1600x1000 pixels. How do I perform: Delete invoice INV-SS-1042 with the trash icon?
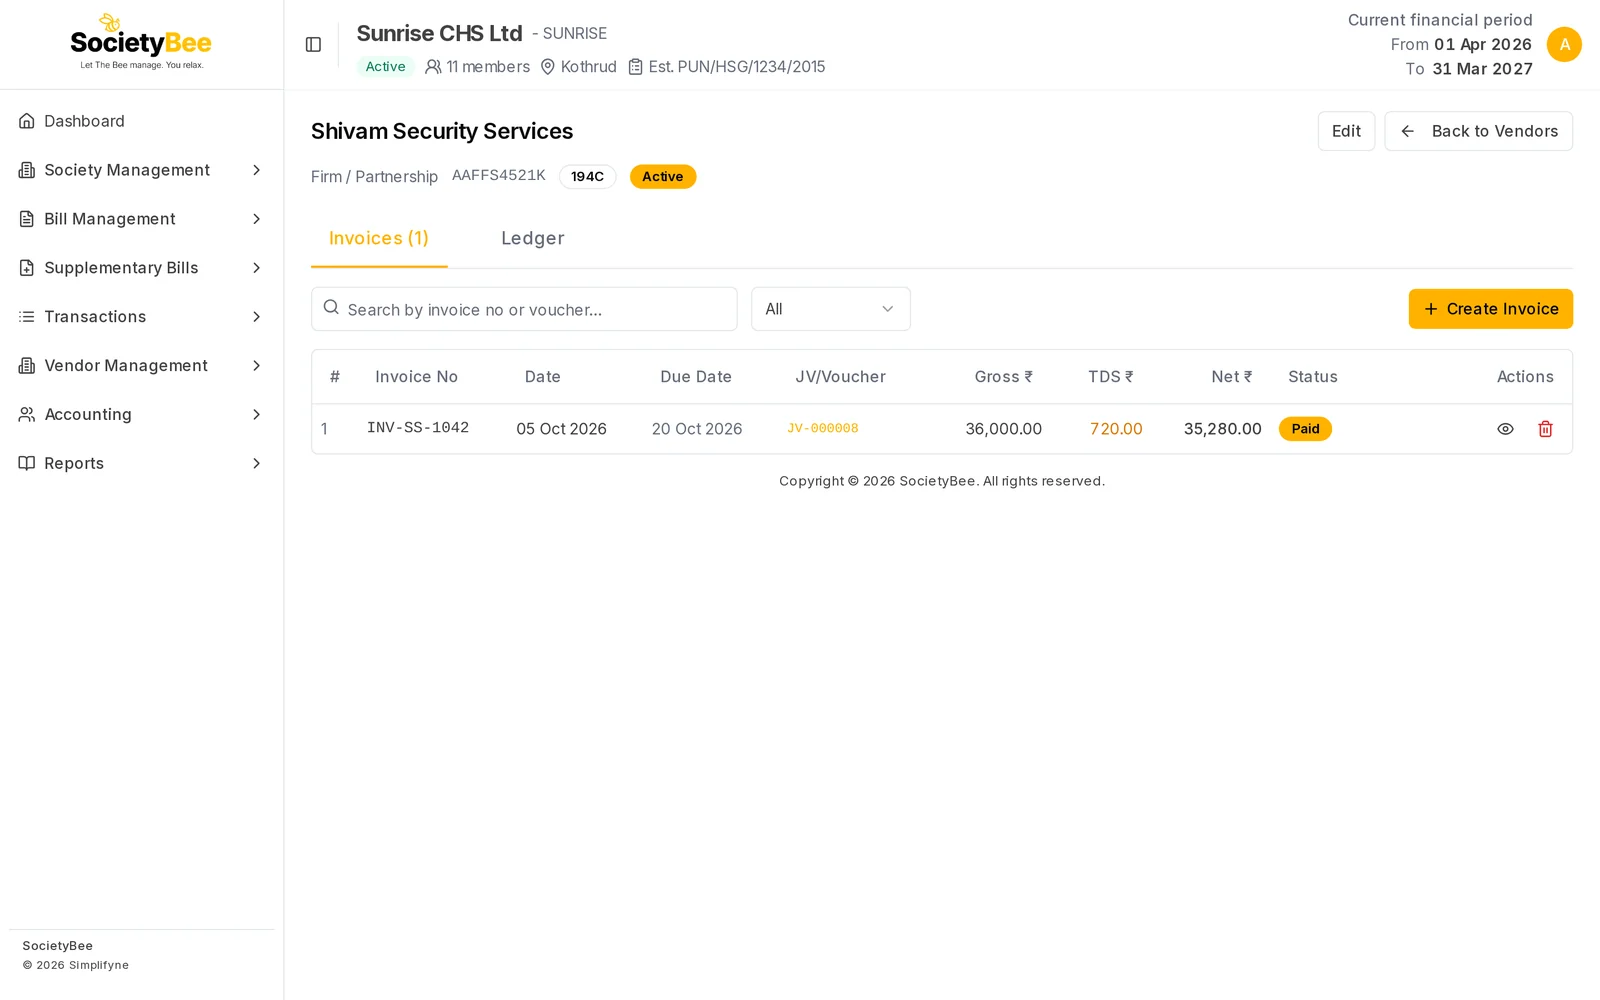1545,429
